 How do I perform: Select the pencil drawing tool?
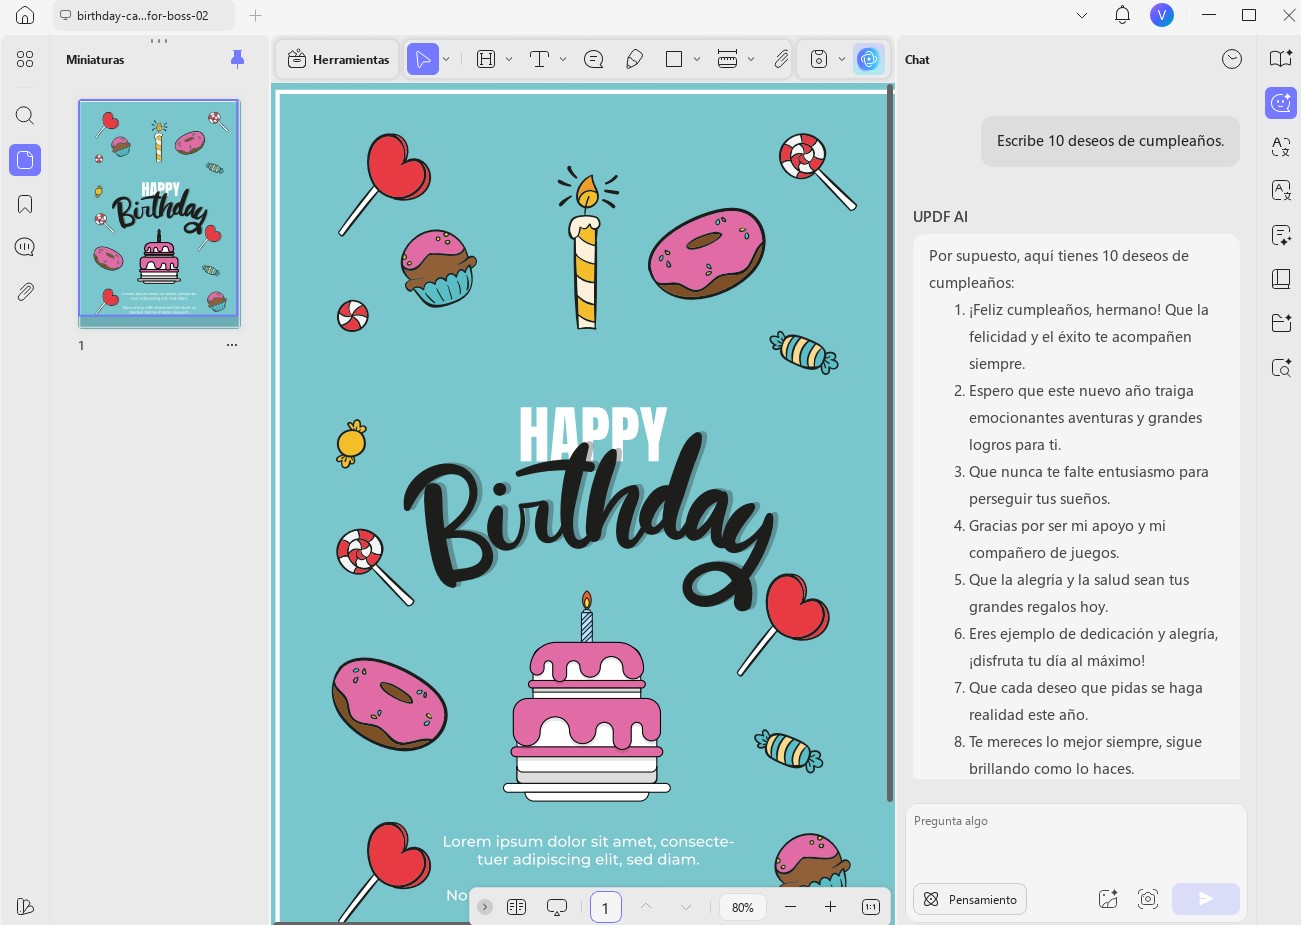tap(634, 60)
